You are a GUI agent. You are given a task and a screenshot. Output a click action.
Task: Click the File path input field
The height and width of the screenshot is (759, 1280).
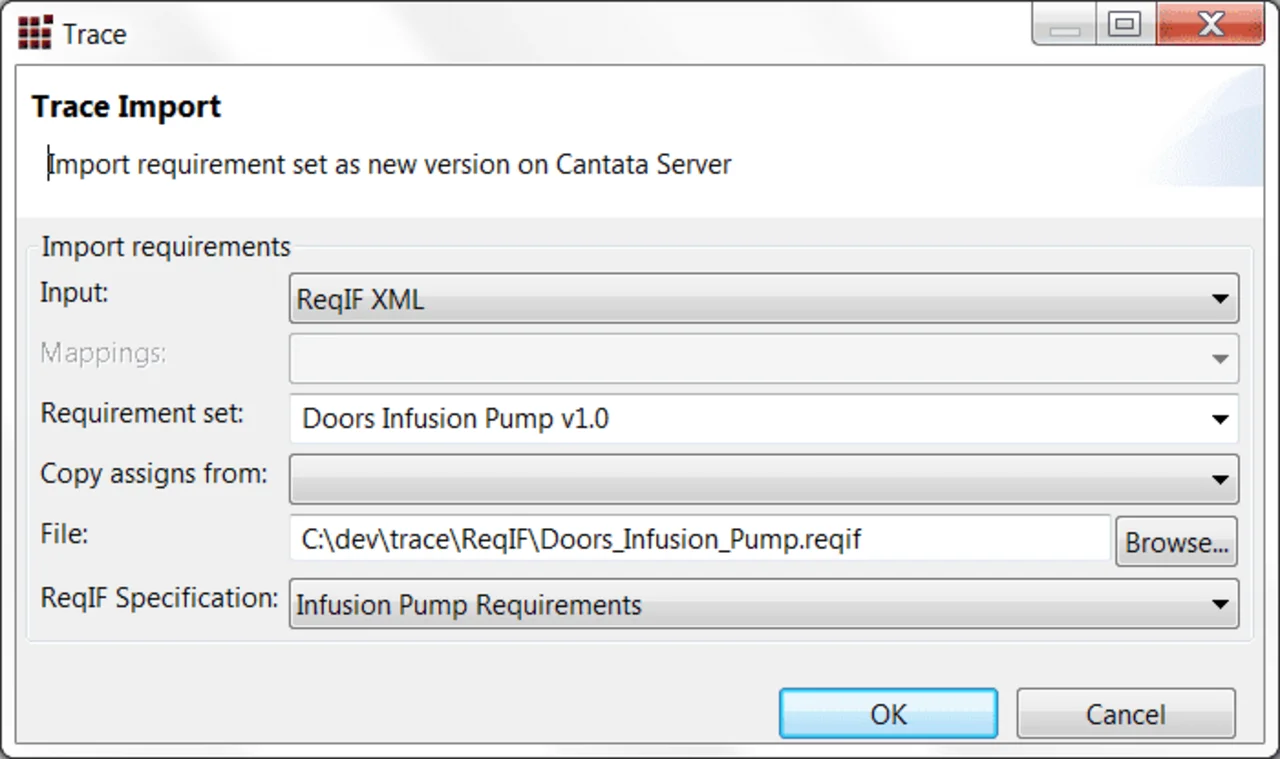[700, 539]
